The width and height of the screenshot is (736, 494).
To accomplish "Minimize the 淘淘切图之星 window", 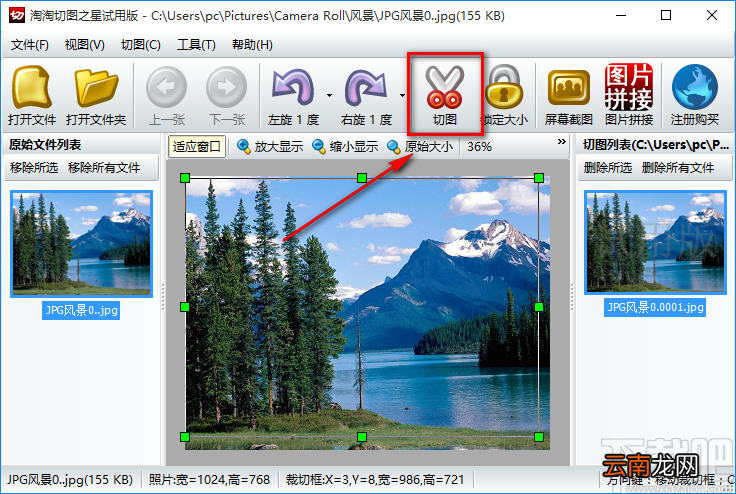I will click(x=621, y=15).
